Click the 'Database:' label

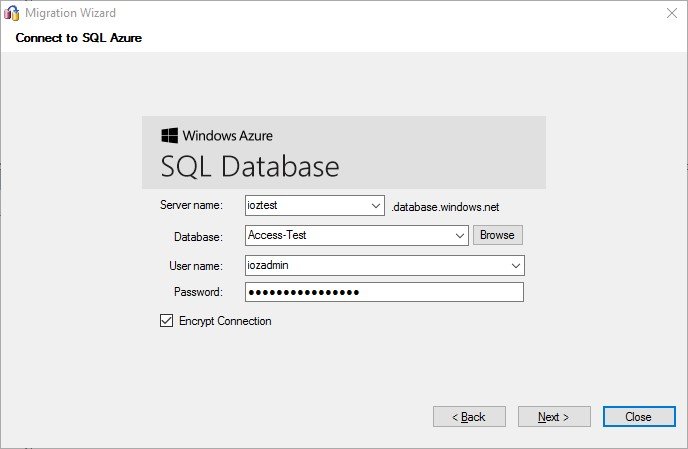tap(198, 237)
